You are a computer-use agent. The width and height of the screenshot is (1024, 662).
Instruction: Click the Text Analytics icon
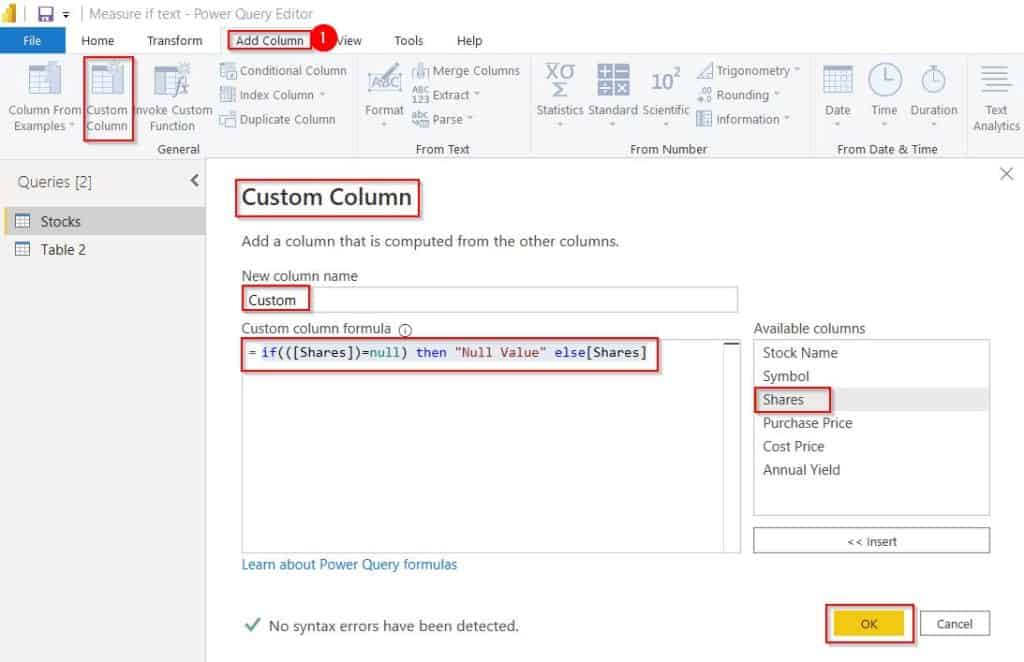pos(995,80)
